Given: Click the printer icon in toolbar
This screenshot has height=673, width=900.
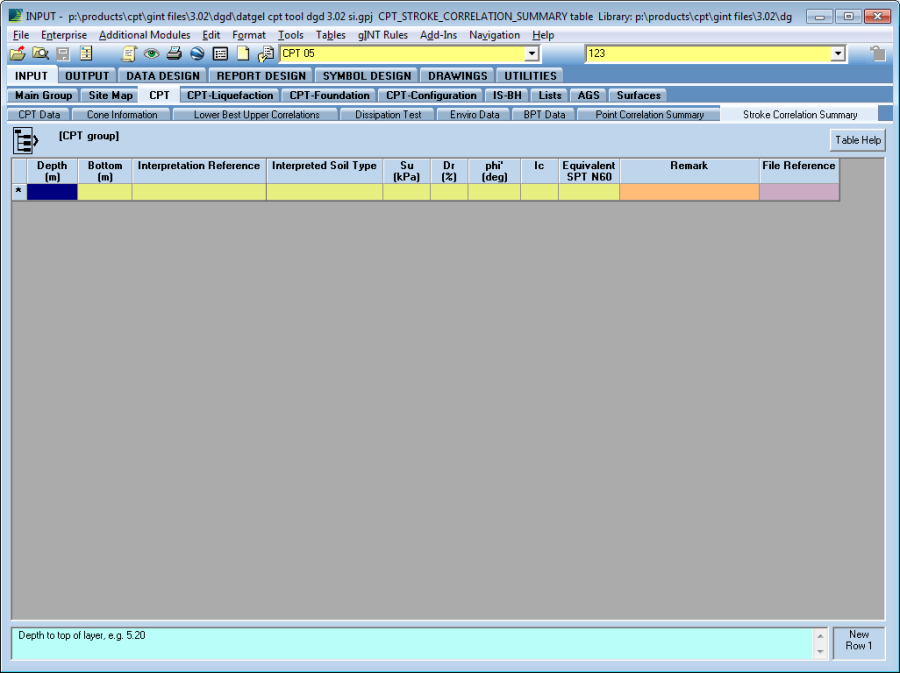Looking at the screenshot, I should tap(174, 54).
